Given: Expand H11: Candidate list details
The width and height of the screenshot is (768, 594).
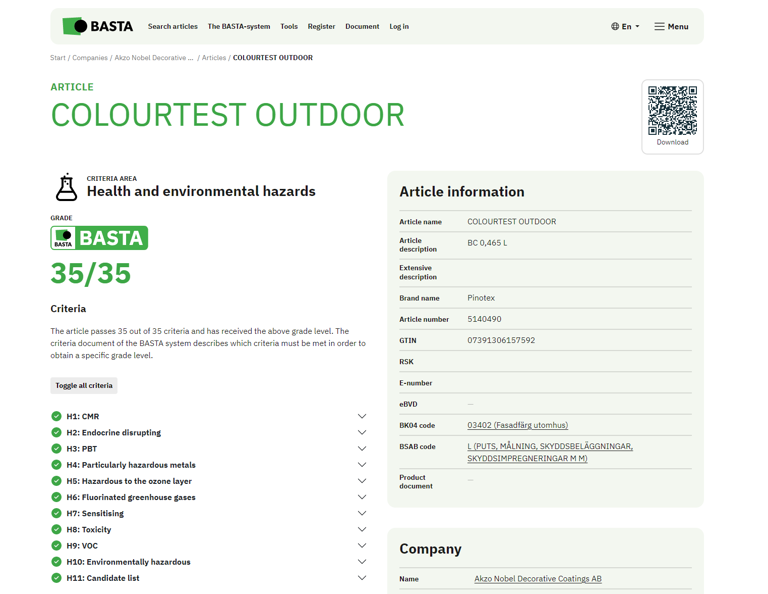Looking at the screenshot, I should (361, 578).
